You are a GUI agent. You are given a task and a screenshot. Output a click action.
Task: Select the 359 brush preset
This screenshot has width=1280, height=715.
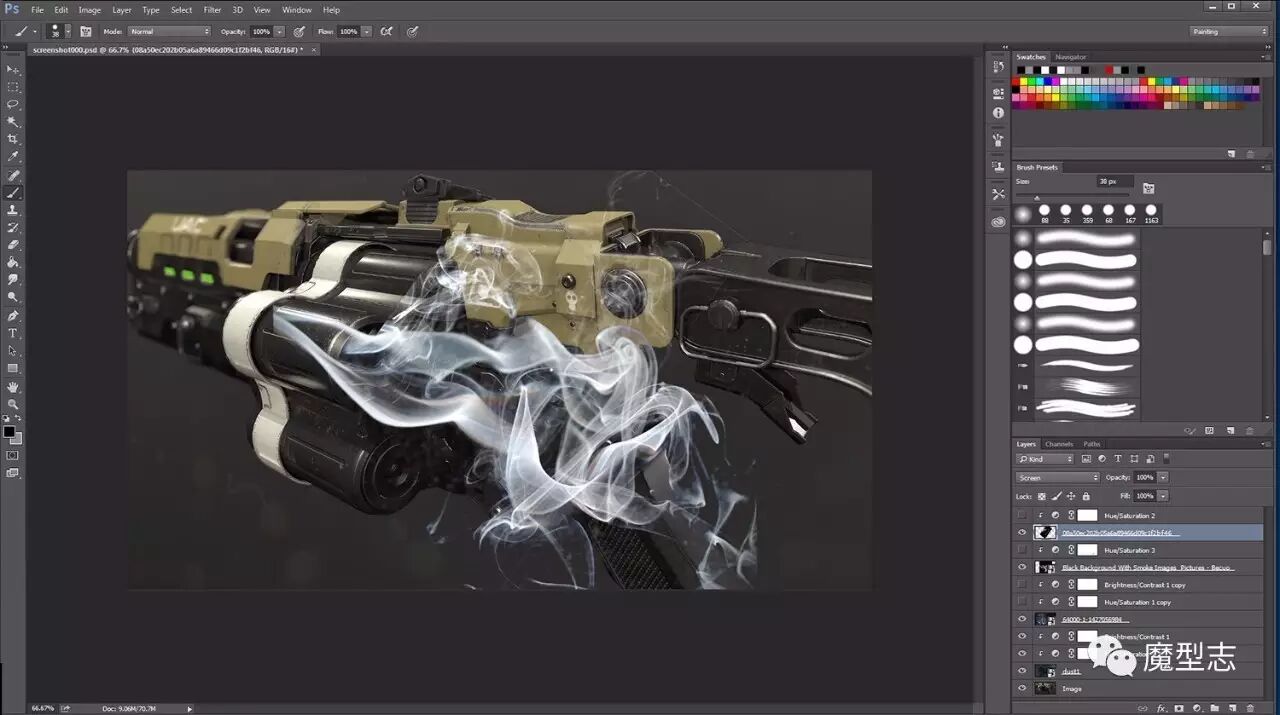(x=1087, y=213)
